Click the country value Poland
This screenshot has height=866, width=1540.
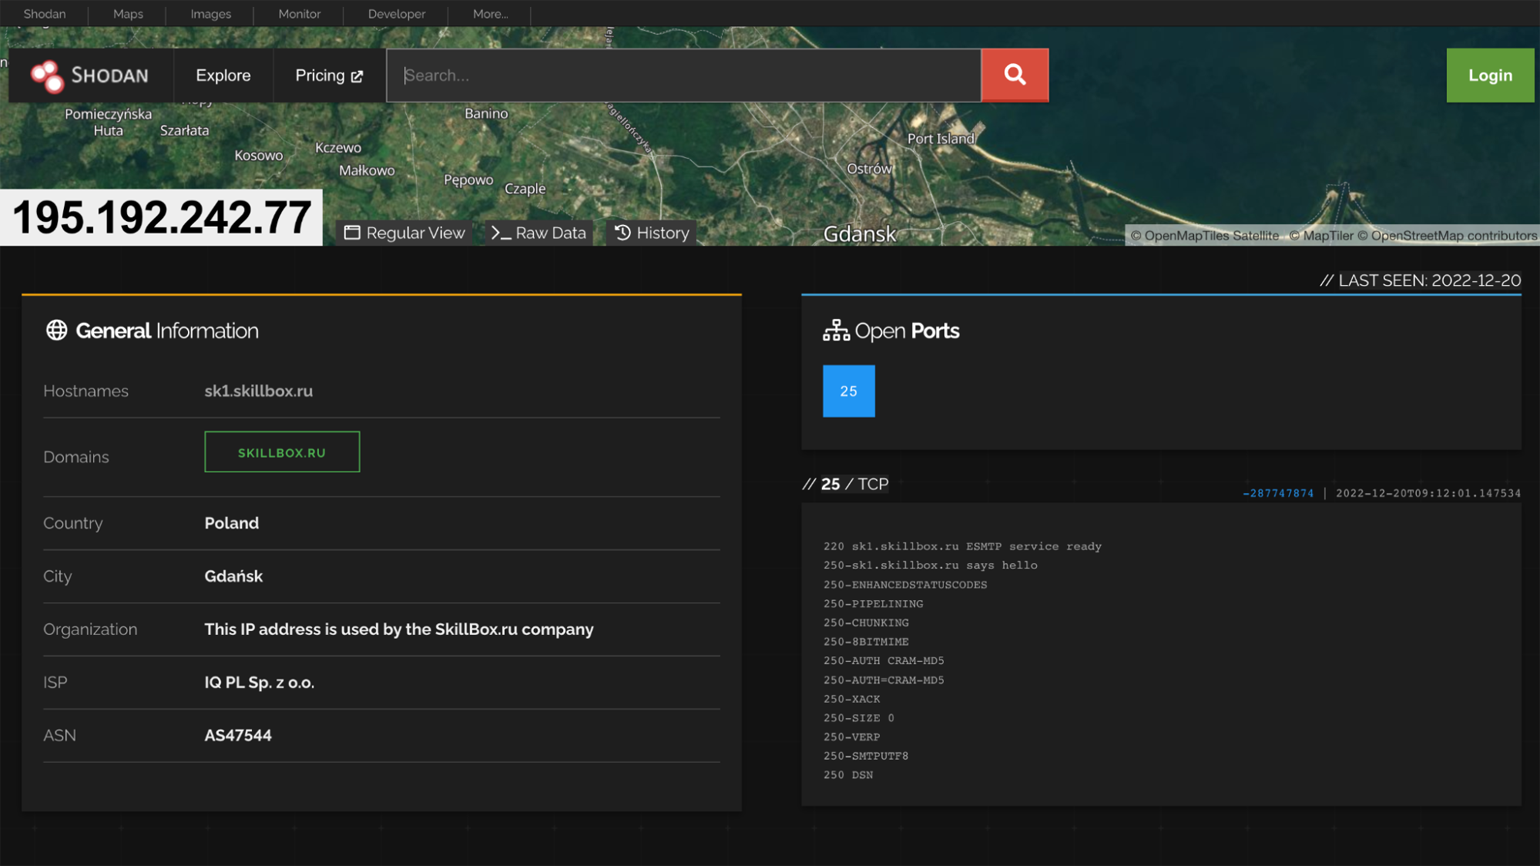coord(232,523)
